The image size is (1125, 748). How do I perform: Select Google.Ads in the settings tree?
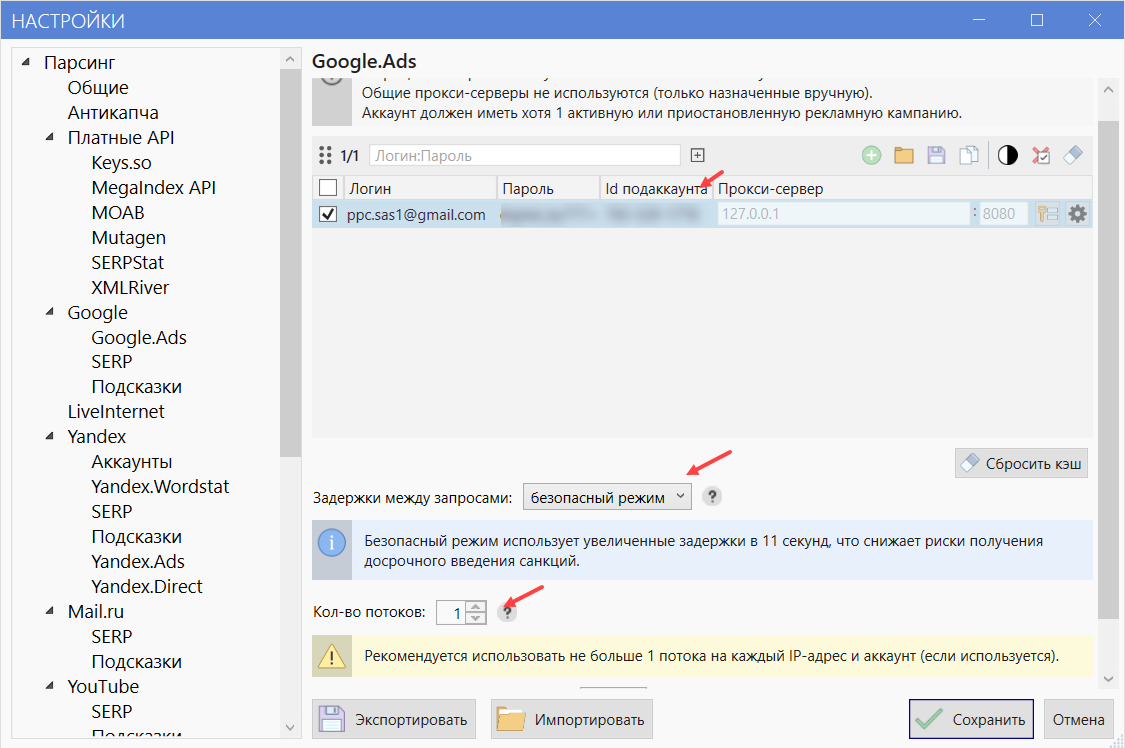(139, 338)
